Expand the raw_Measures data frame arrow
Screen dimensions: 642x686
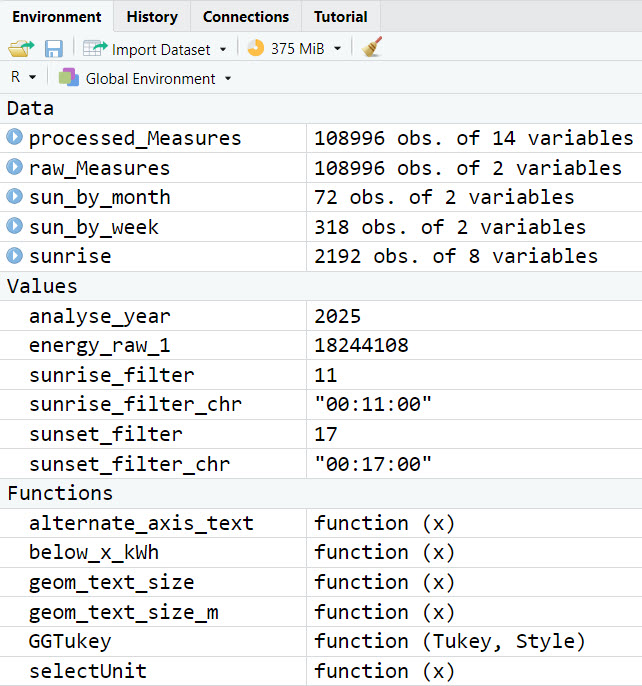(x=14, y=168)
